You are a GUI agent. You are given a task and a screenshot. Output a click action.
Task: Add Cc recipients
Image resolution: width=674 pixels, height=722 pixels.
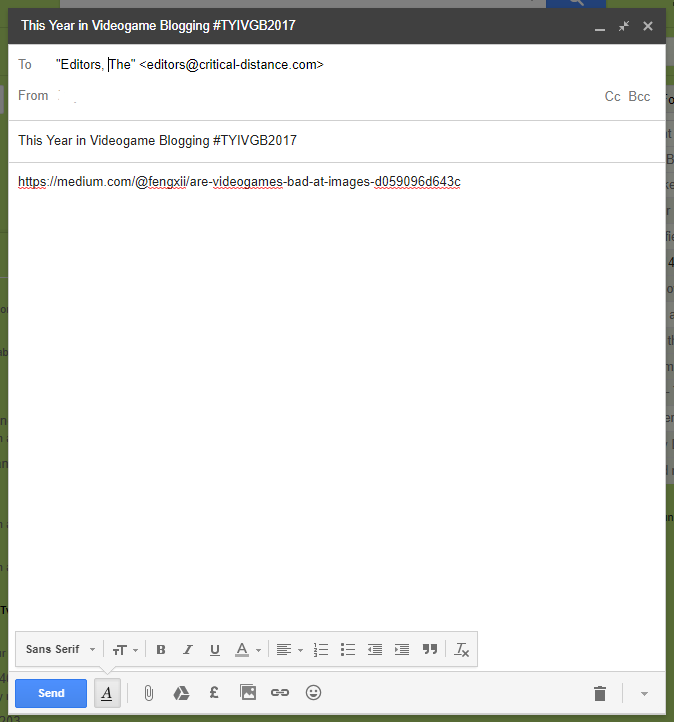tap(612, 96)
